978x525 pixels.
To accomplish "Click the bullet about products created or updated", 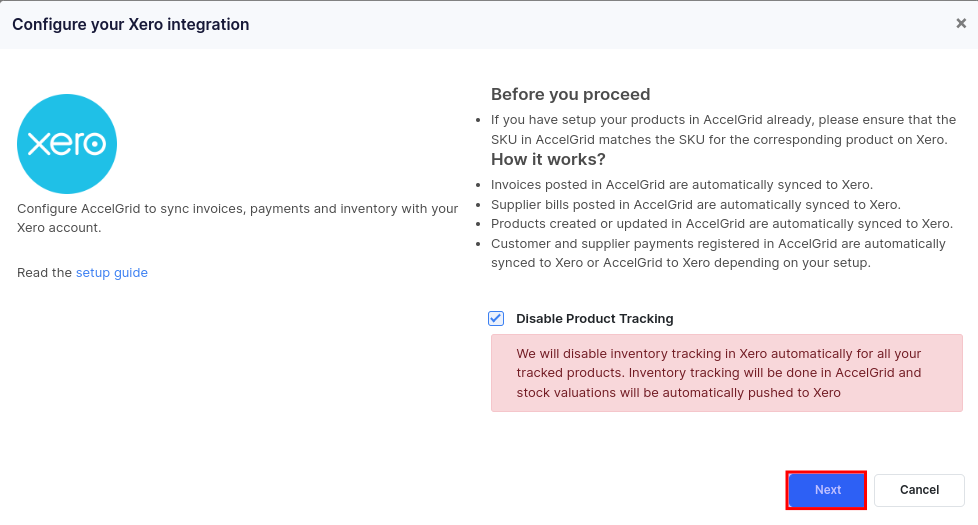I will pyautogui.click(x=721, y=224).
